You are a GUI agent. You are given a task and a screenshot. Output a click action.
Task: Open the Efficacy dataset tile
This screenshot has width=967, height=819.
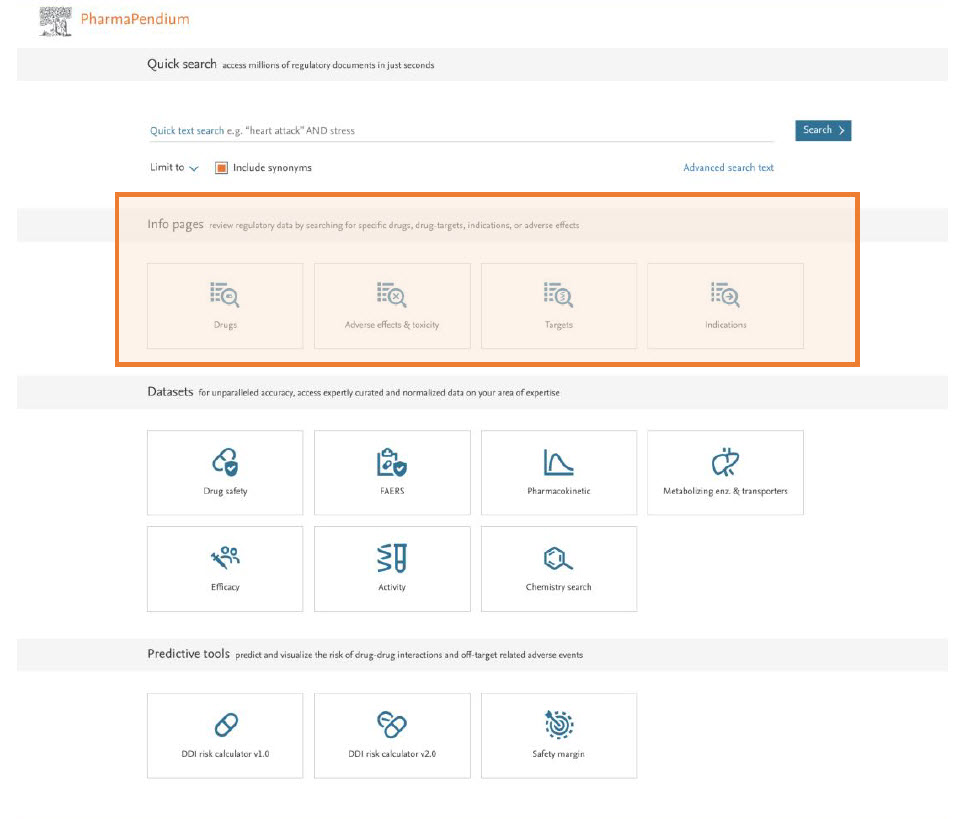(x=225, y=568)
